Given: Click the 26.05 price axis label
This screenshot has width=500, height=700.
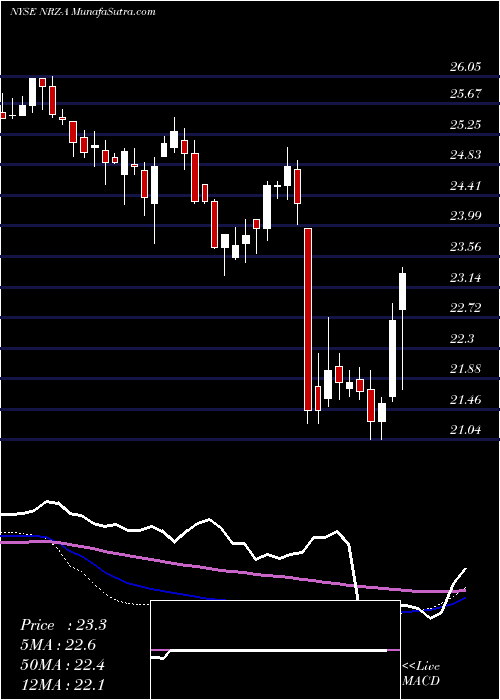Looking at the screenshot, I should [465, 67].
